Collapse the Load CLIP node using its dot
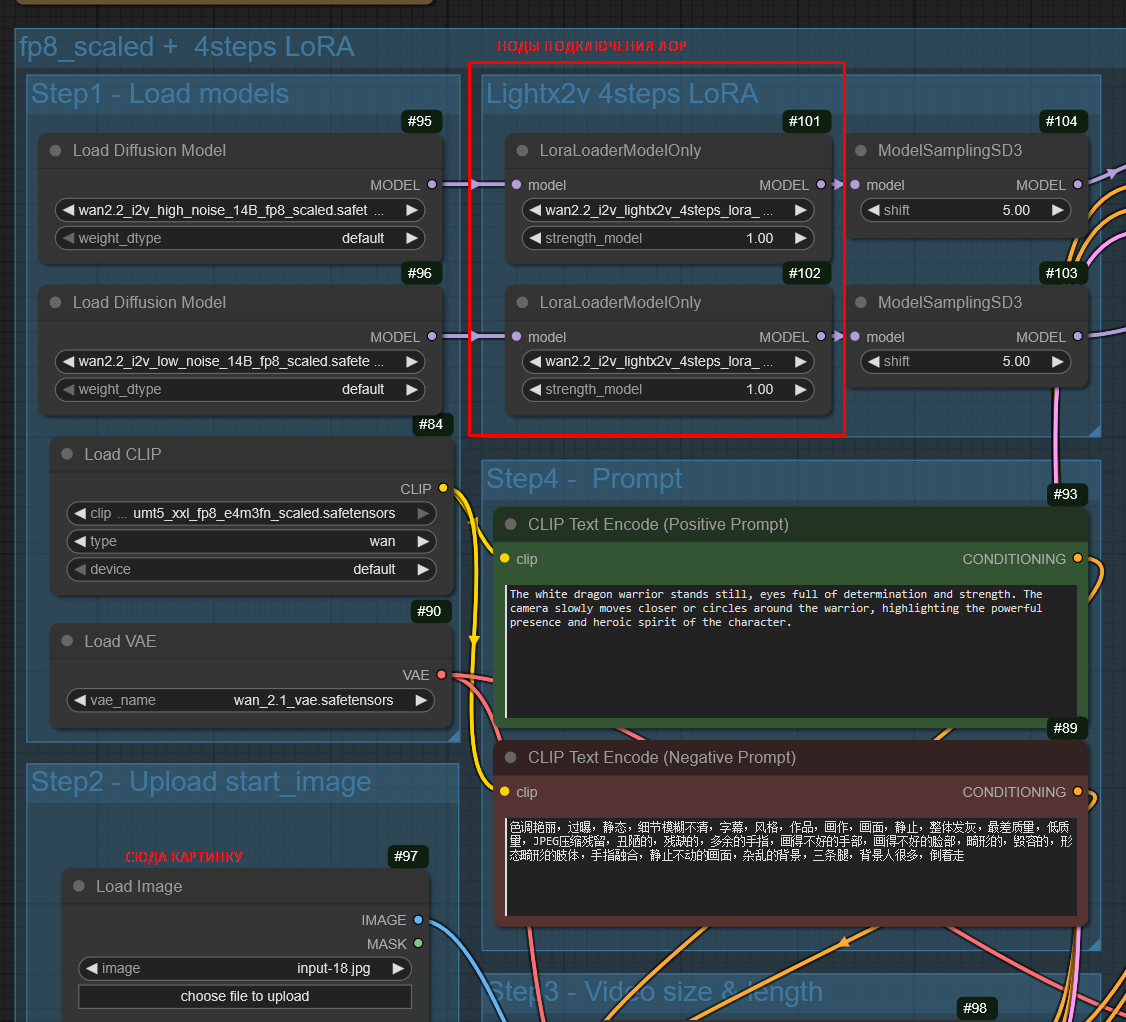 point(68,454)
